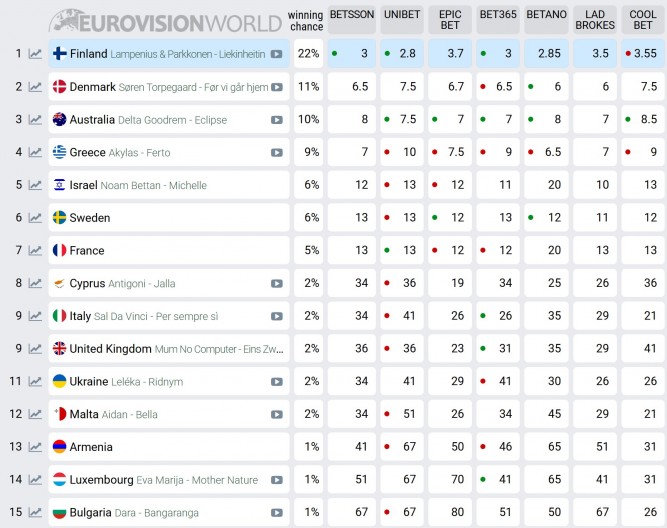Select the BETSSON column header
Image resolution: width=667 pixels, height=528 pixels.
pyautogui.click(x=351, y=14)
